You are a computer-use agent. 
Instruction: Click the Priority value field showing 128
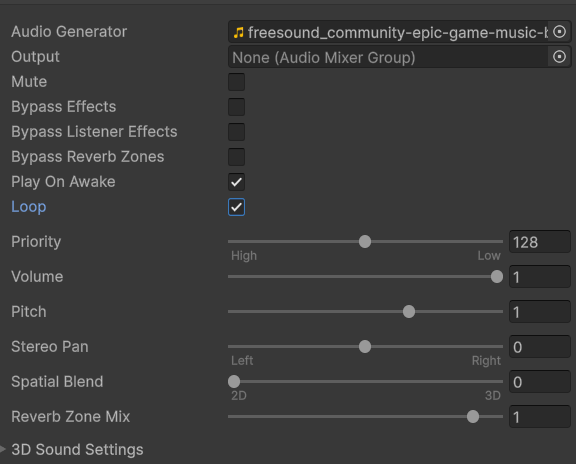(540, 242)
